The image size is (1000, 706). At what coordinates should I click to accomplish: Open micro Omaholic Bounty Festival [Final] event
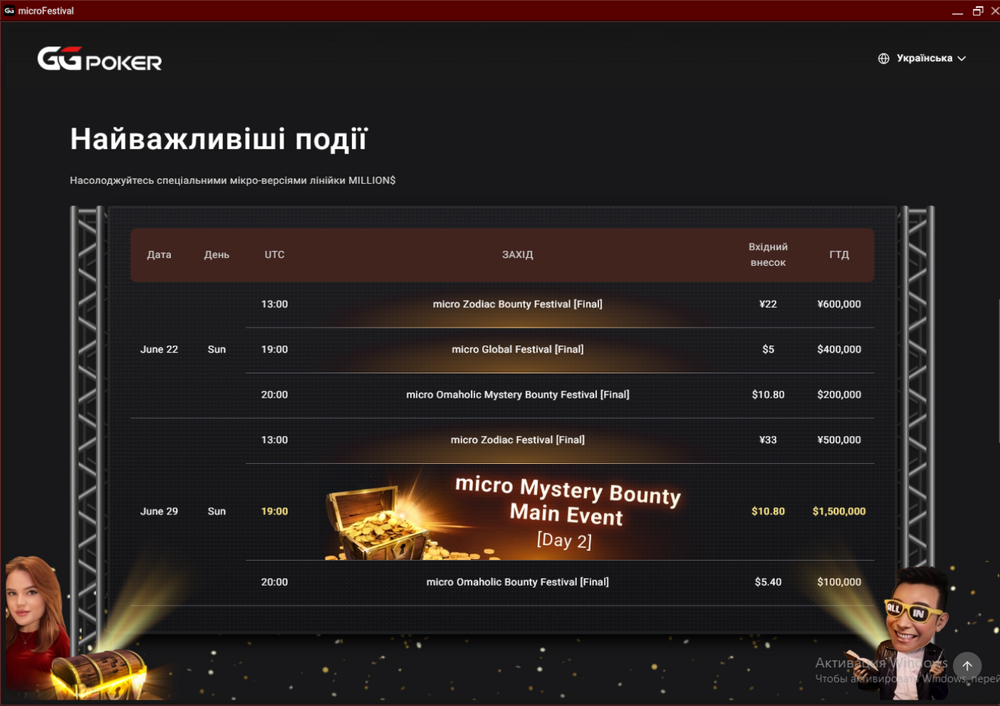coord(517,582)
